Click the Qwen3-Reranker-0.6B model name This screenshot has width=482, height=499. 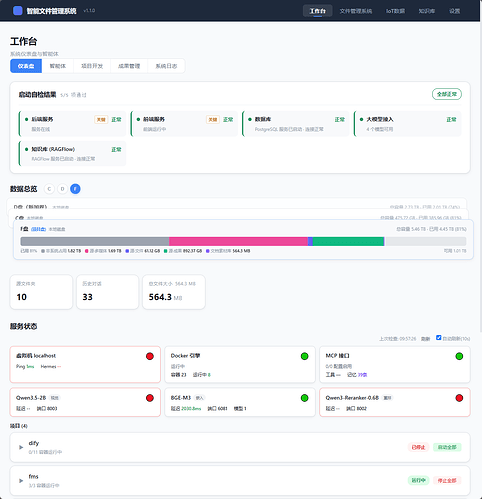click(352, 398)
